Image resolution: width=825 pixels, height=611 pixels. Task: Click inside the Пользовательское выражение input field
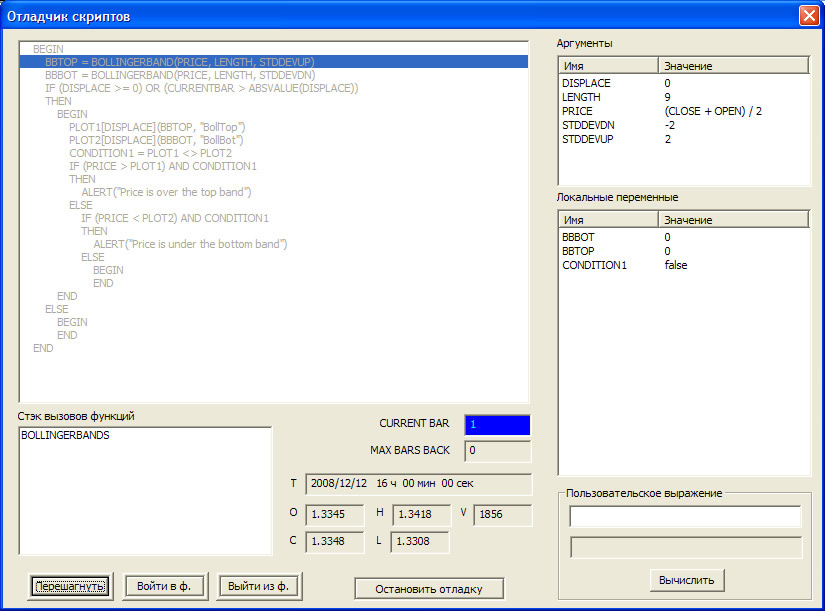point(686,517)
